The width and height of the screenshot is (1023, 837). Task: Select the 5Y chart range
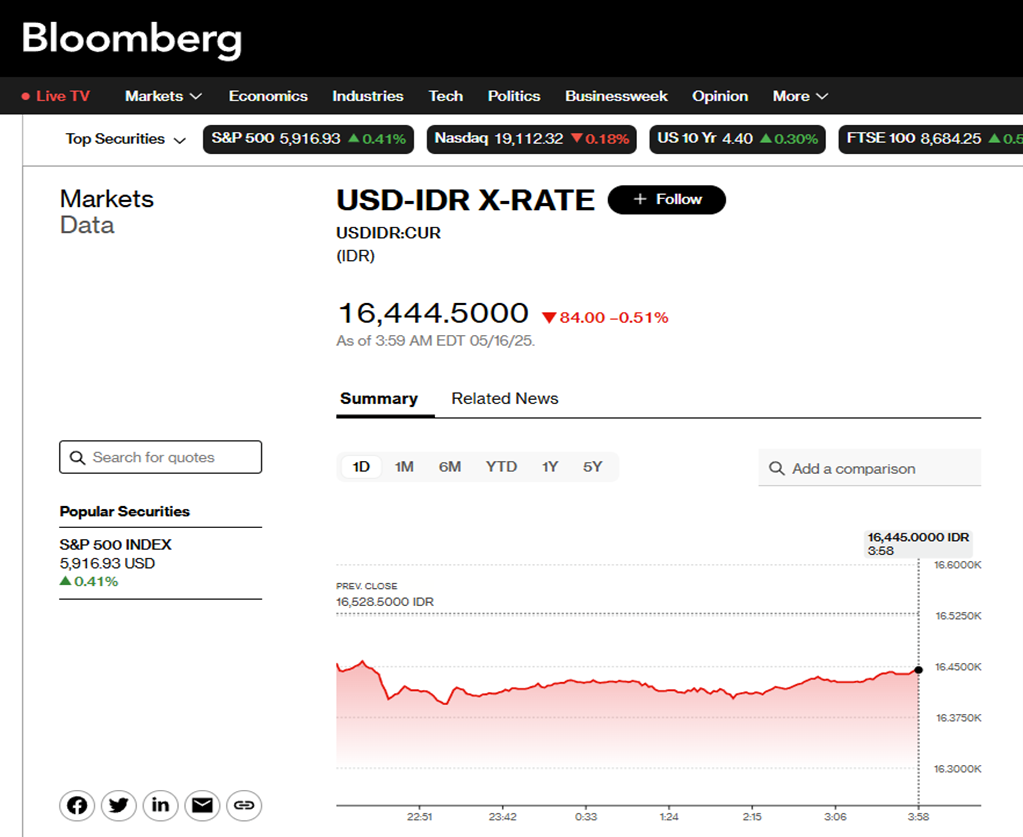point(593,467)
